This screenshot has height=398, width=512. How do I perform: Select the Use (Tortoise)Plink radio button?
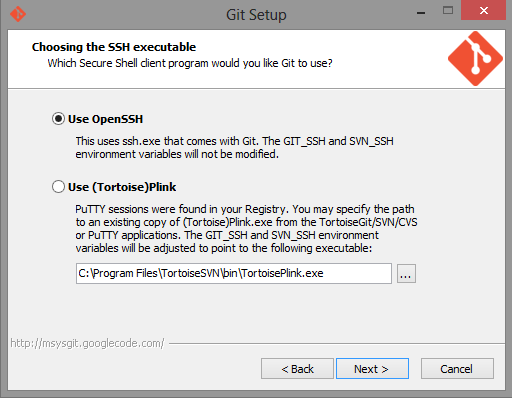point(58,187)
